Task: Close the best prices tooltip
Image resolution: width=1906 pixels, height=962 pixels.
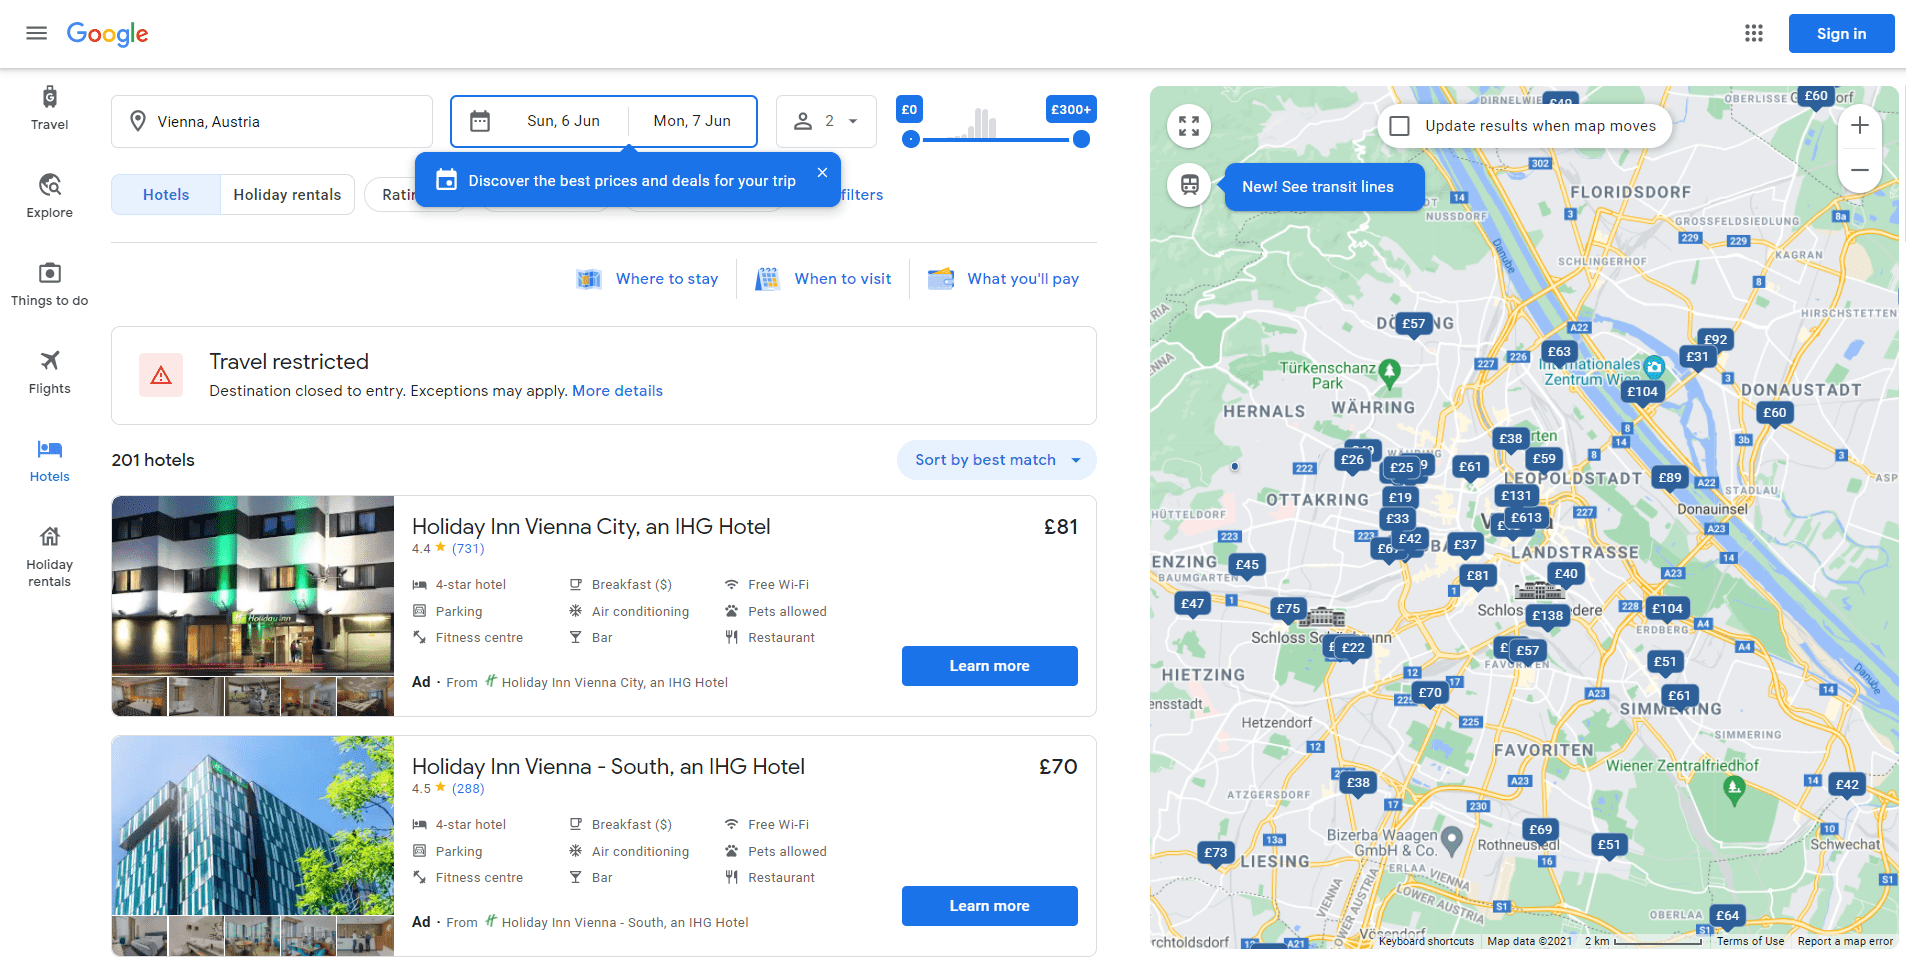Action: coord(822,172)
